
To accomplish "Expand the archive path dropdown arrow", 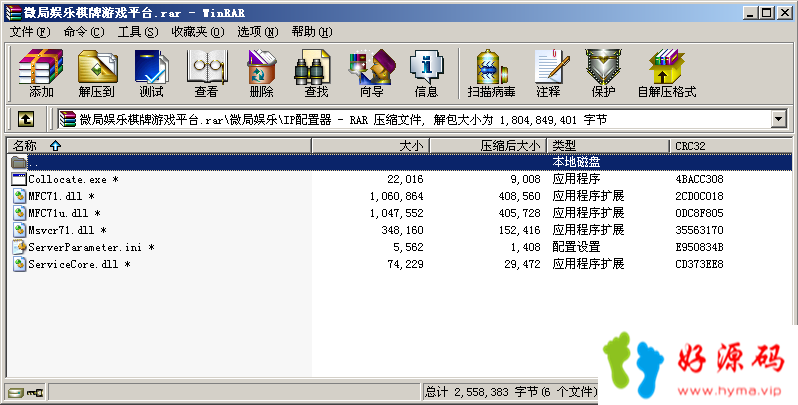I will click(x=778, y=120).
